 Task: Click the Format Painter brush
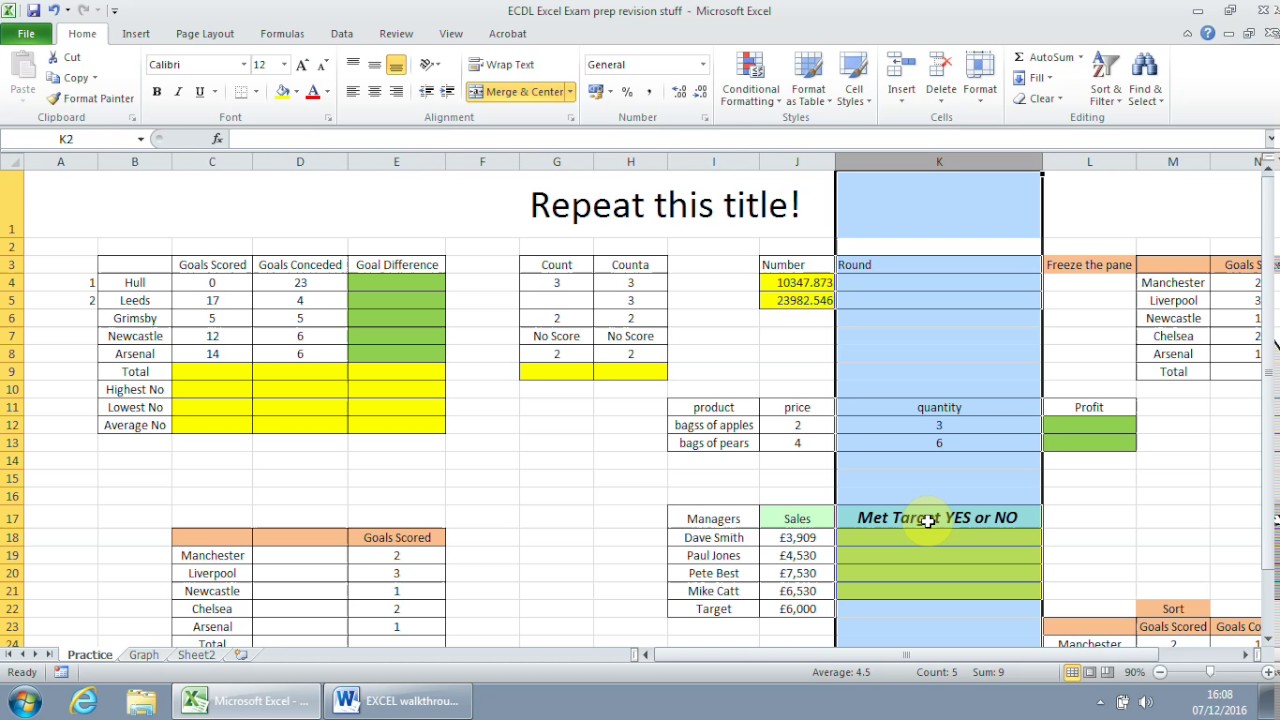[54, 98]
